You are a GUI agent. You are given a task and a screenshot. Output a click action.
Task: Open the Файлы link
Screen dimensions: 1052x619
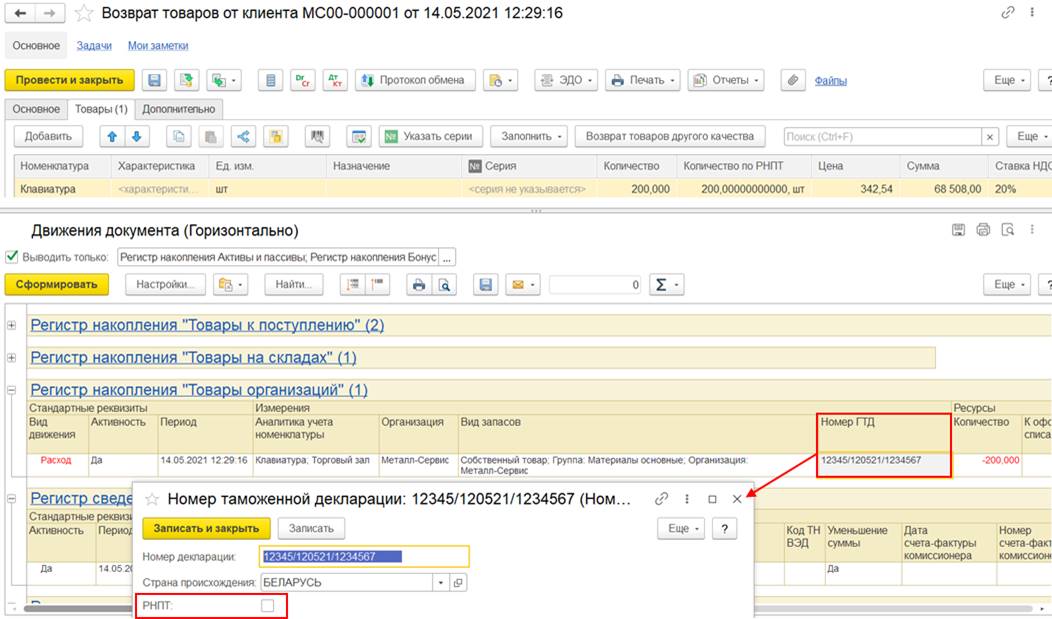831,81
